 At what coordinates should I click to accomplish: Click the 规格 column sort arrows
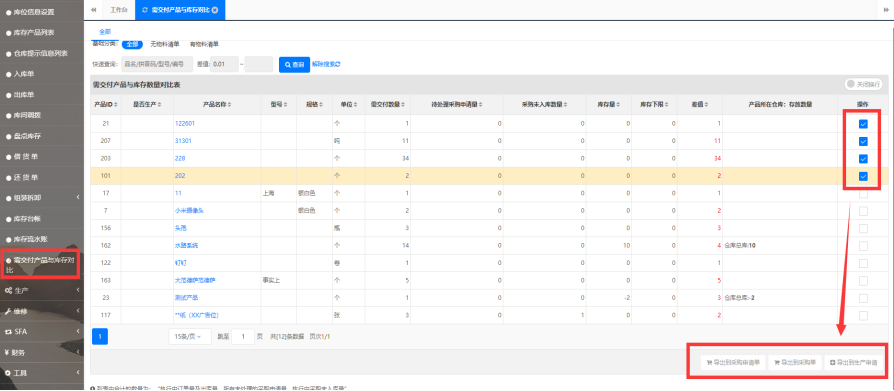tap(321, 105)
